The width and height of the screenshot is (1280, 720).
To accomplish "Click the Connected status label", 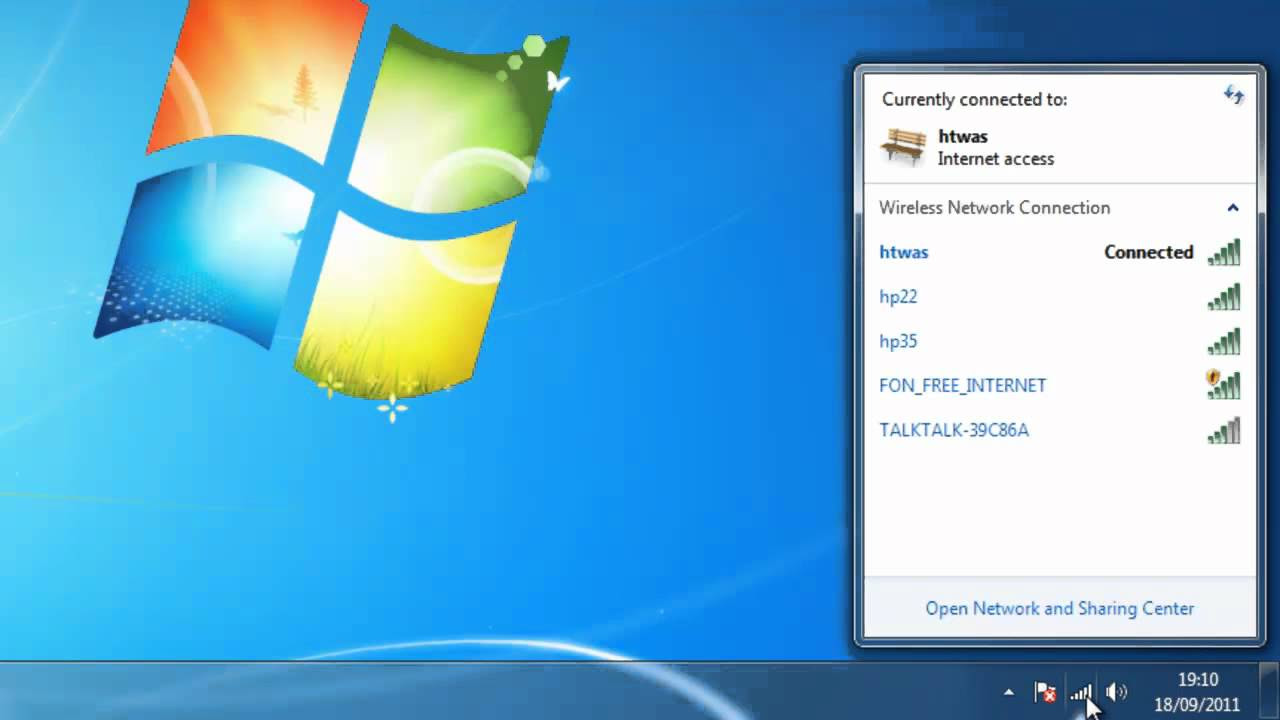I will coord(1149,252).
